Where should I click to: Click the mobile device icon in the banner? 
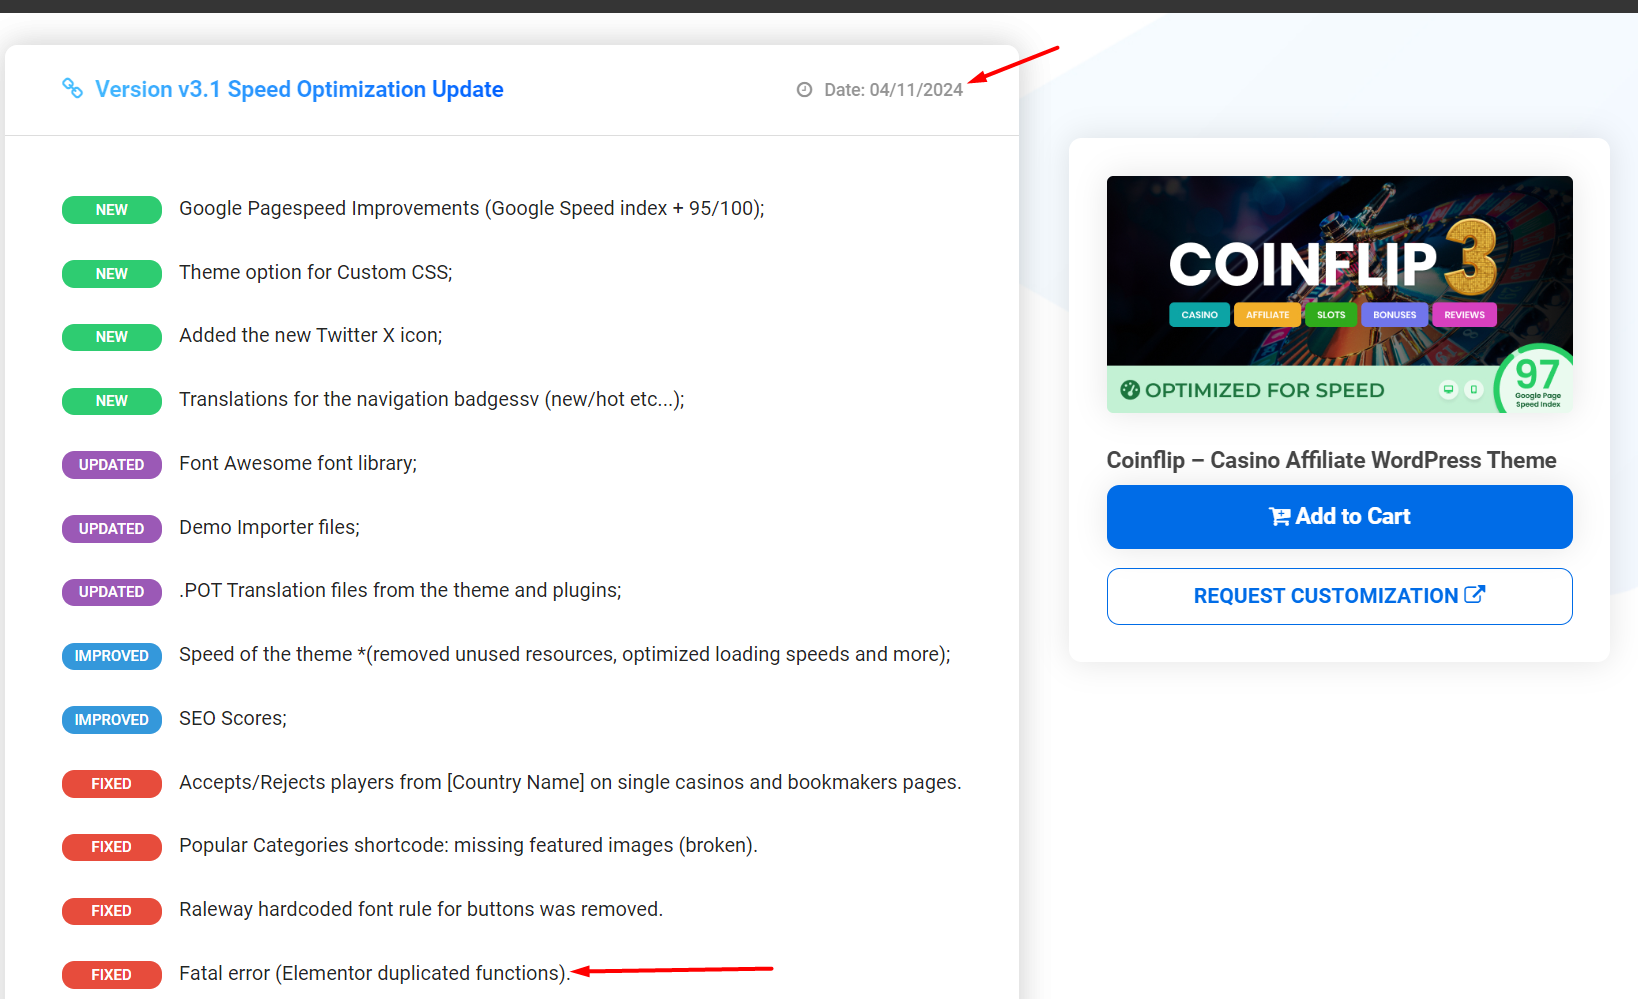pyautogui.click(x=1474, y=390)
